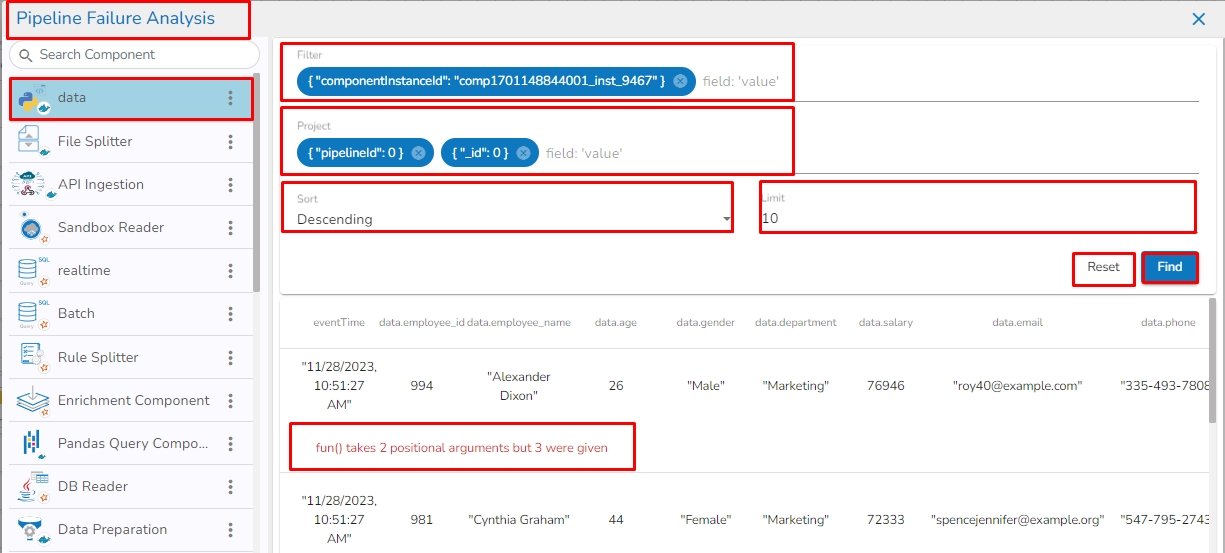Click the DB Reader component icon

32,486
